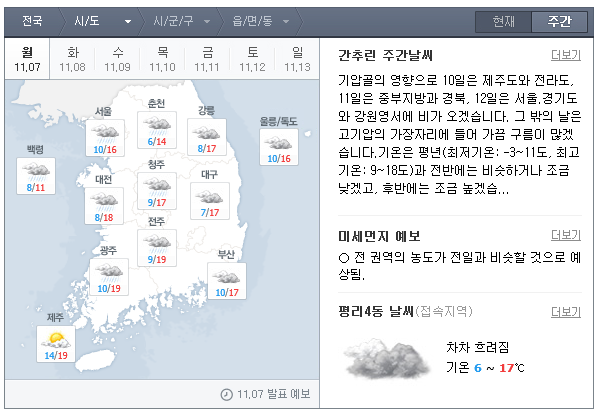Click the Jeonju (전주) weather icon
Viewport: 600px width, 417px height.
click(157, 243)
